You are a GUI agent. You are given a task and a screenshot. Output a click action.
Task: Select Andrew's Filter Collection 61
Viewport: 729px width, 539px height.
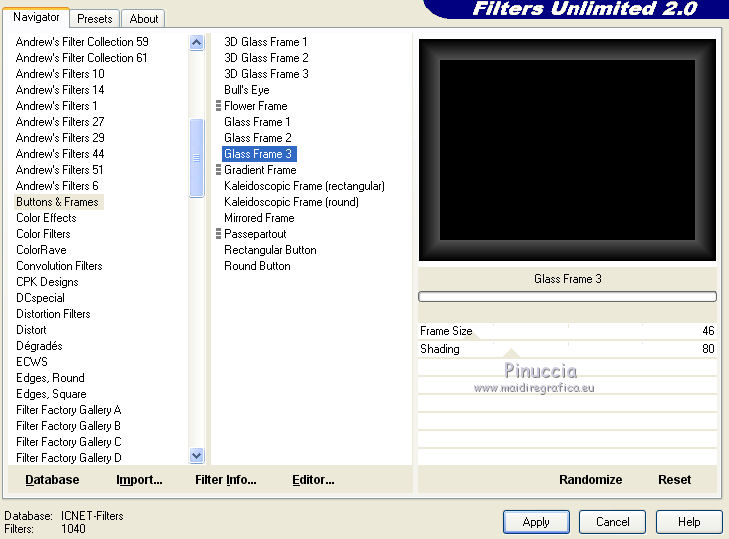point(81,58)
